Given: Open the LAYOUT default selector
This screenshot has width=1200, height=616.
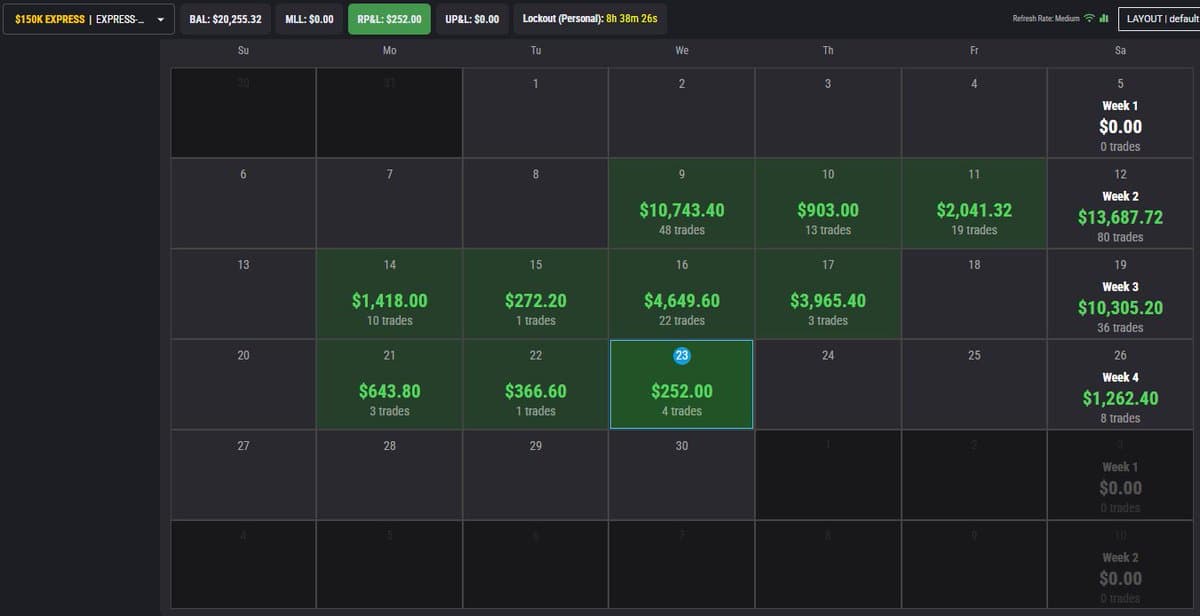Looking at the screenshot, I should coord(1158,19).
